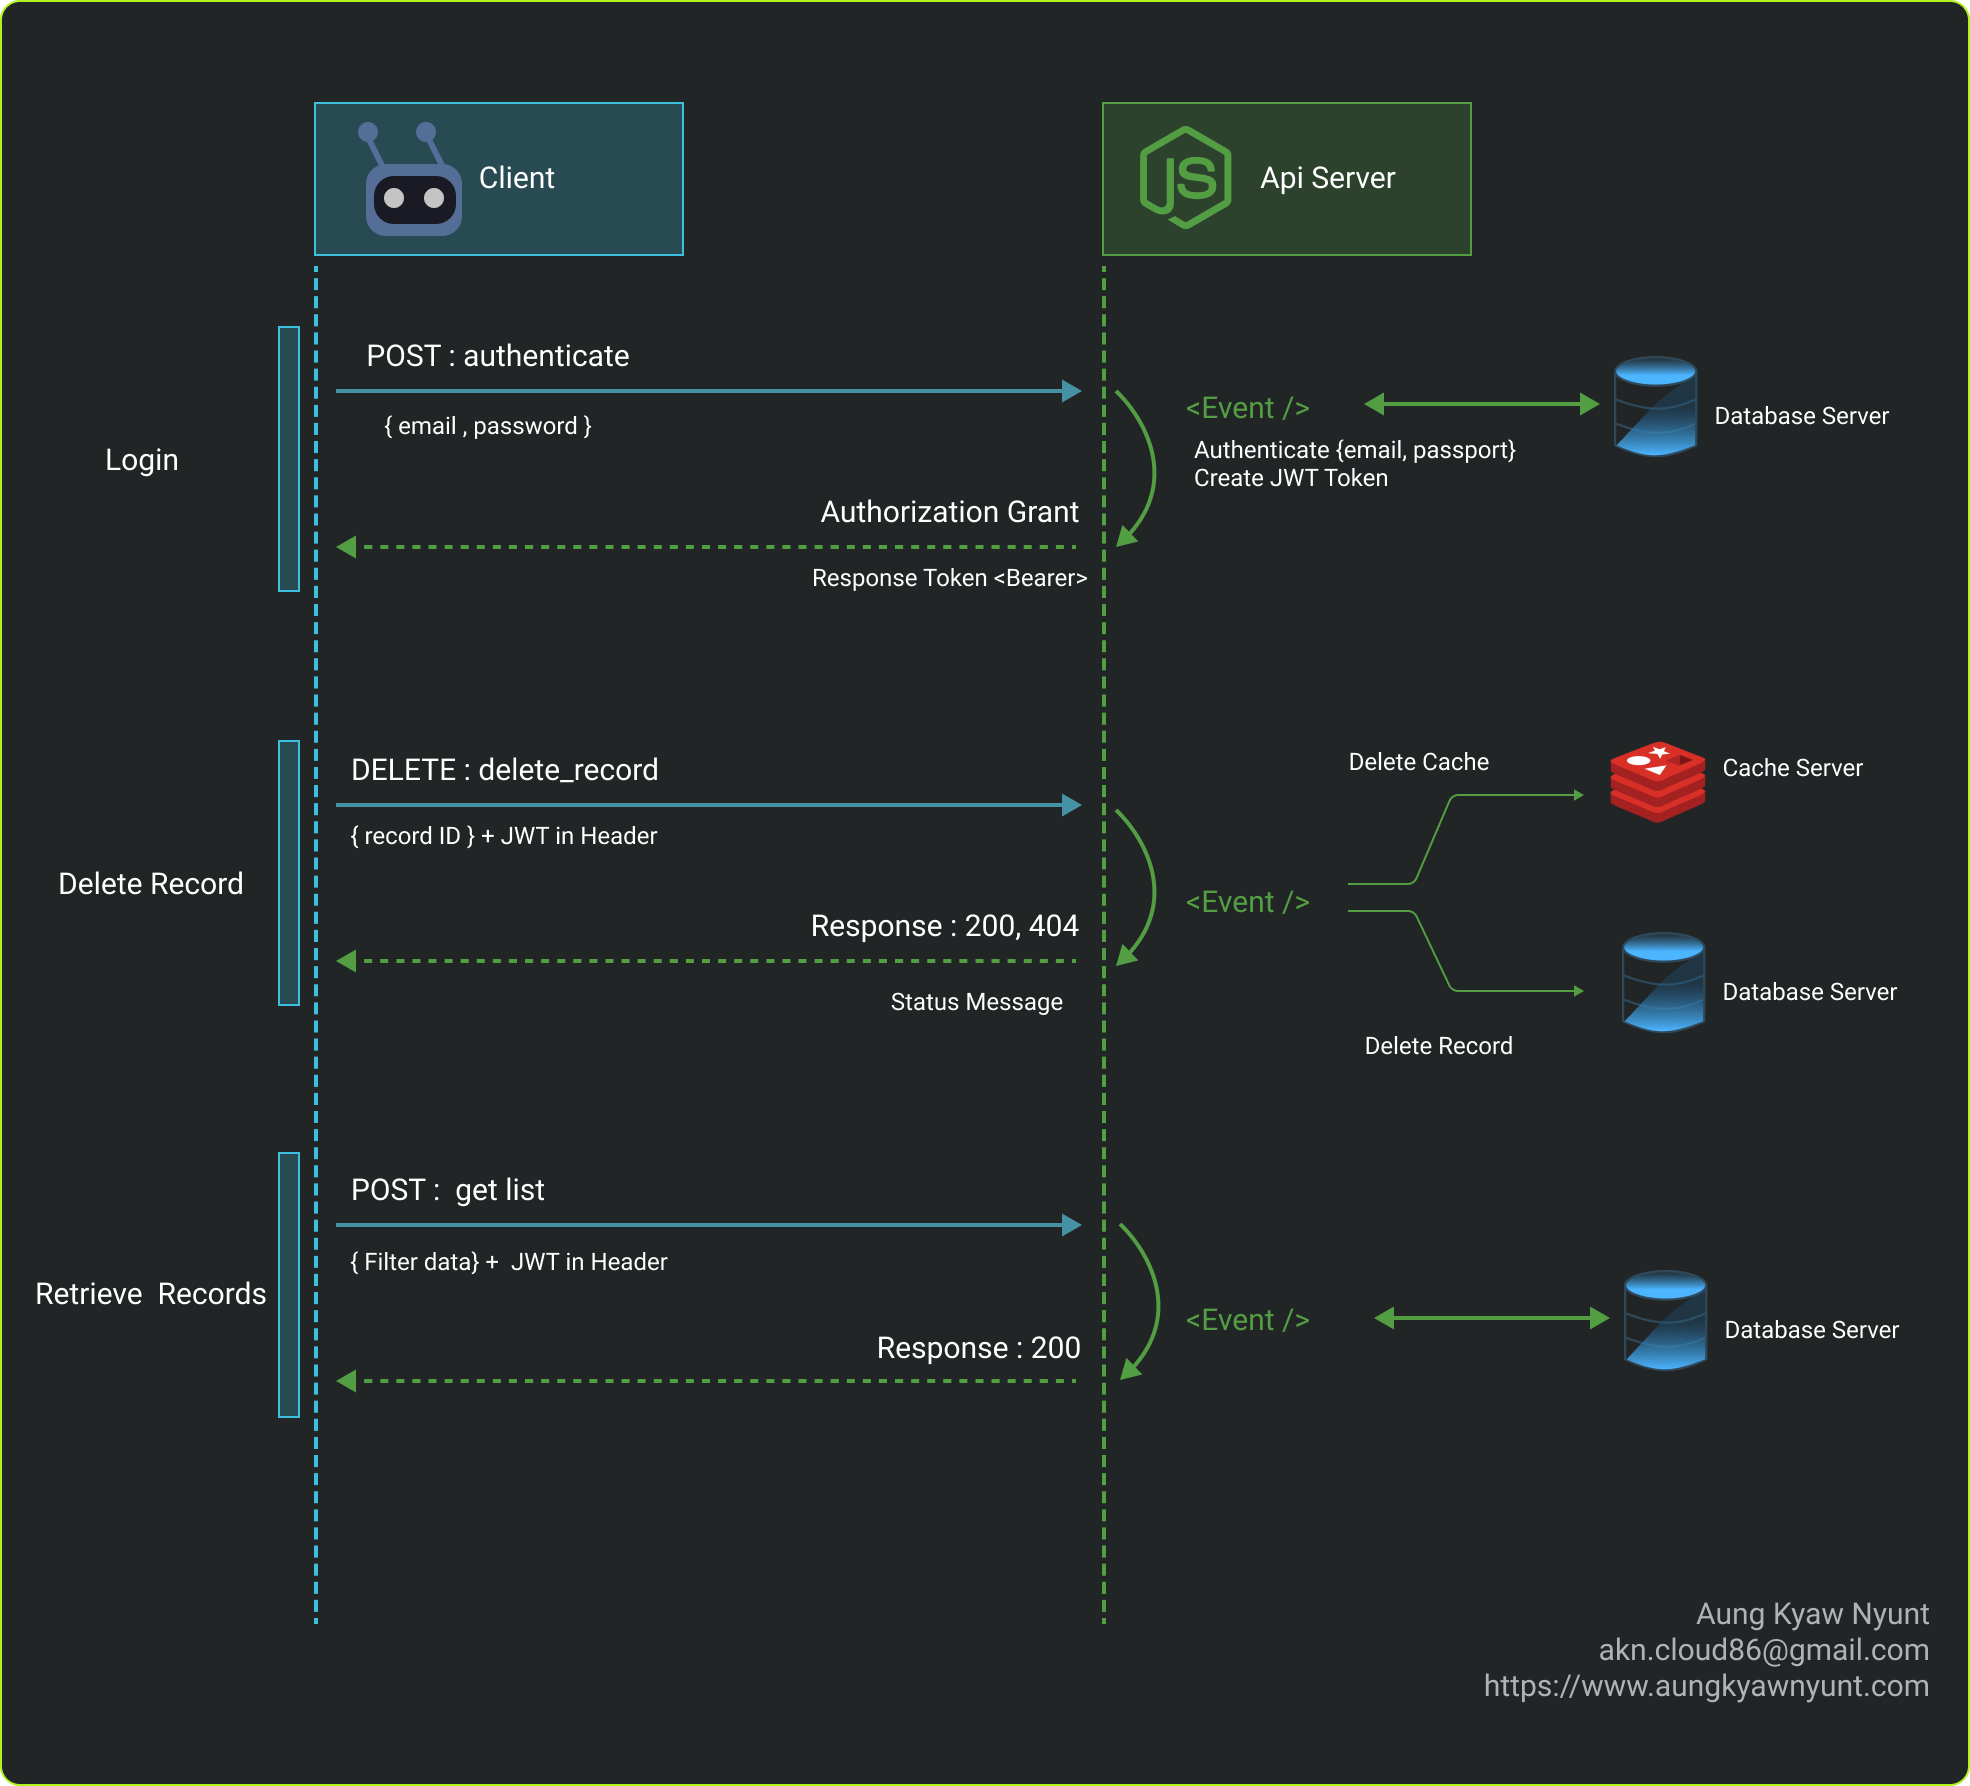1970x1786 pixels.
Task: Click the Database Server icon in the Retrieve Records row
Action: [1665, 1320]
